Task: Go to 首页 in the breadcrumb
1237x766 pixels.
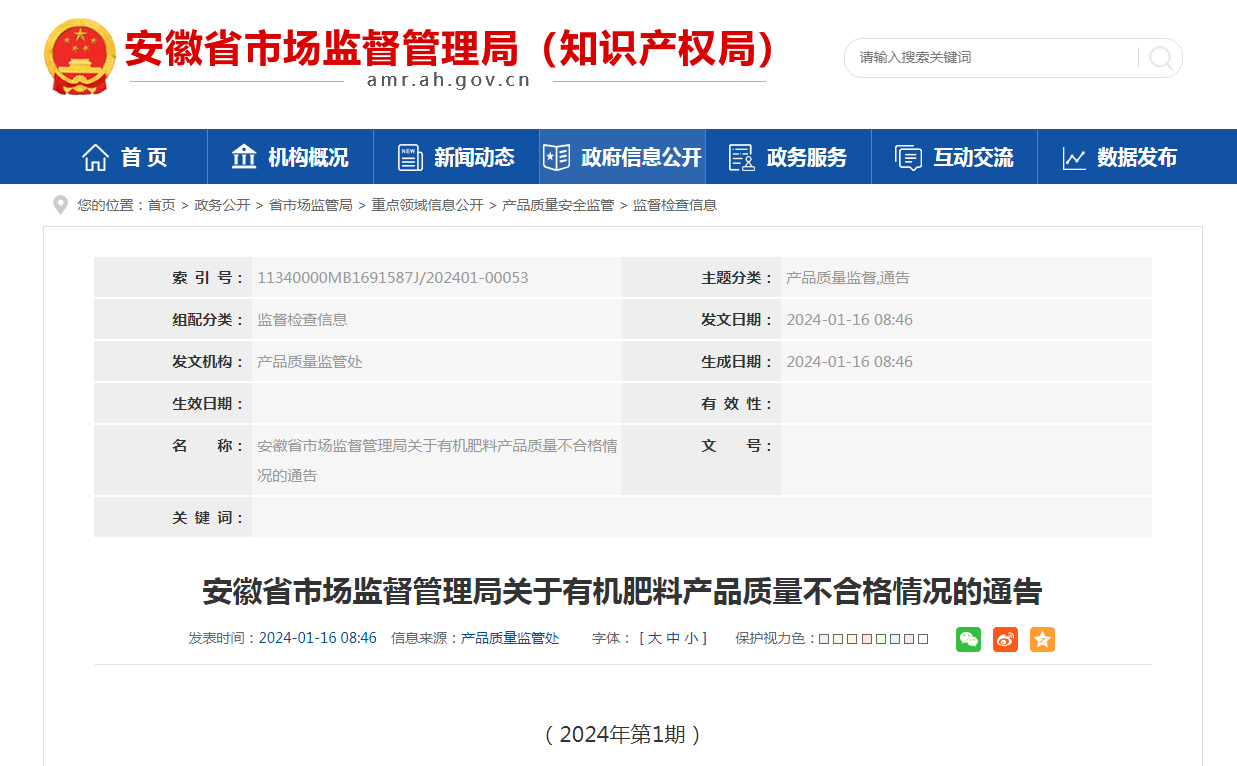Action: pyautogui.click(x=161, y=205)
